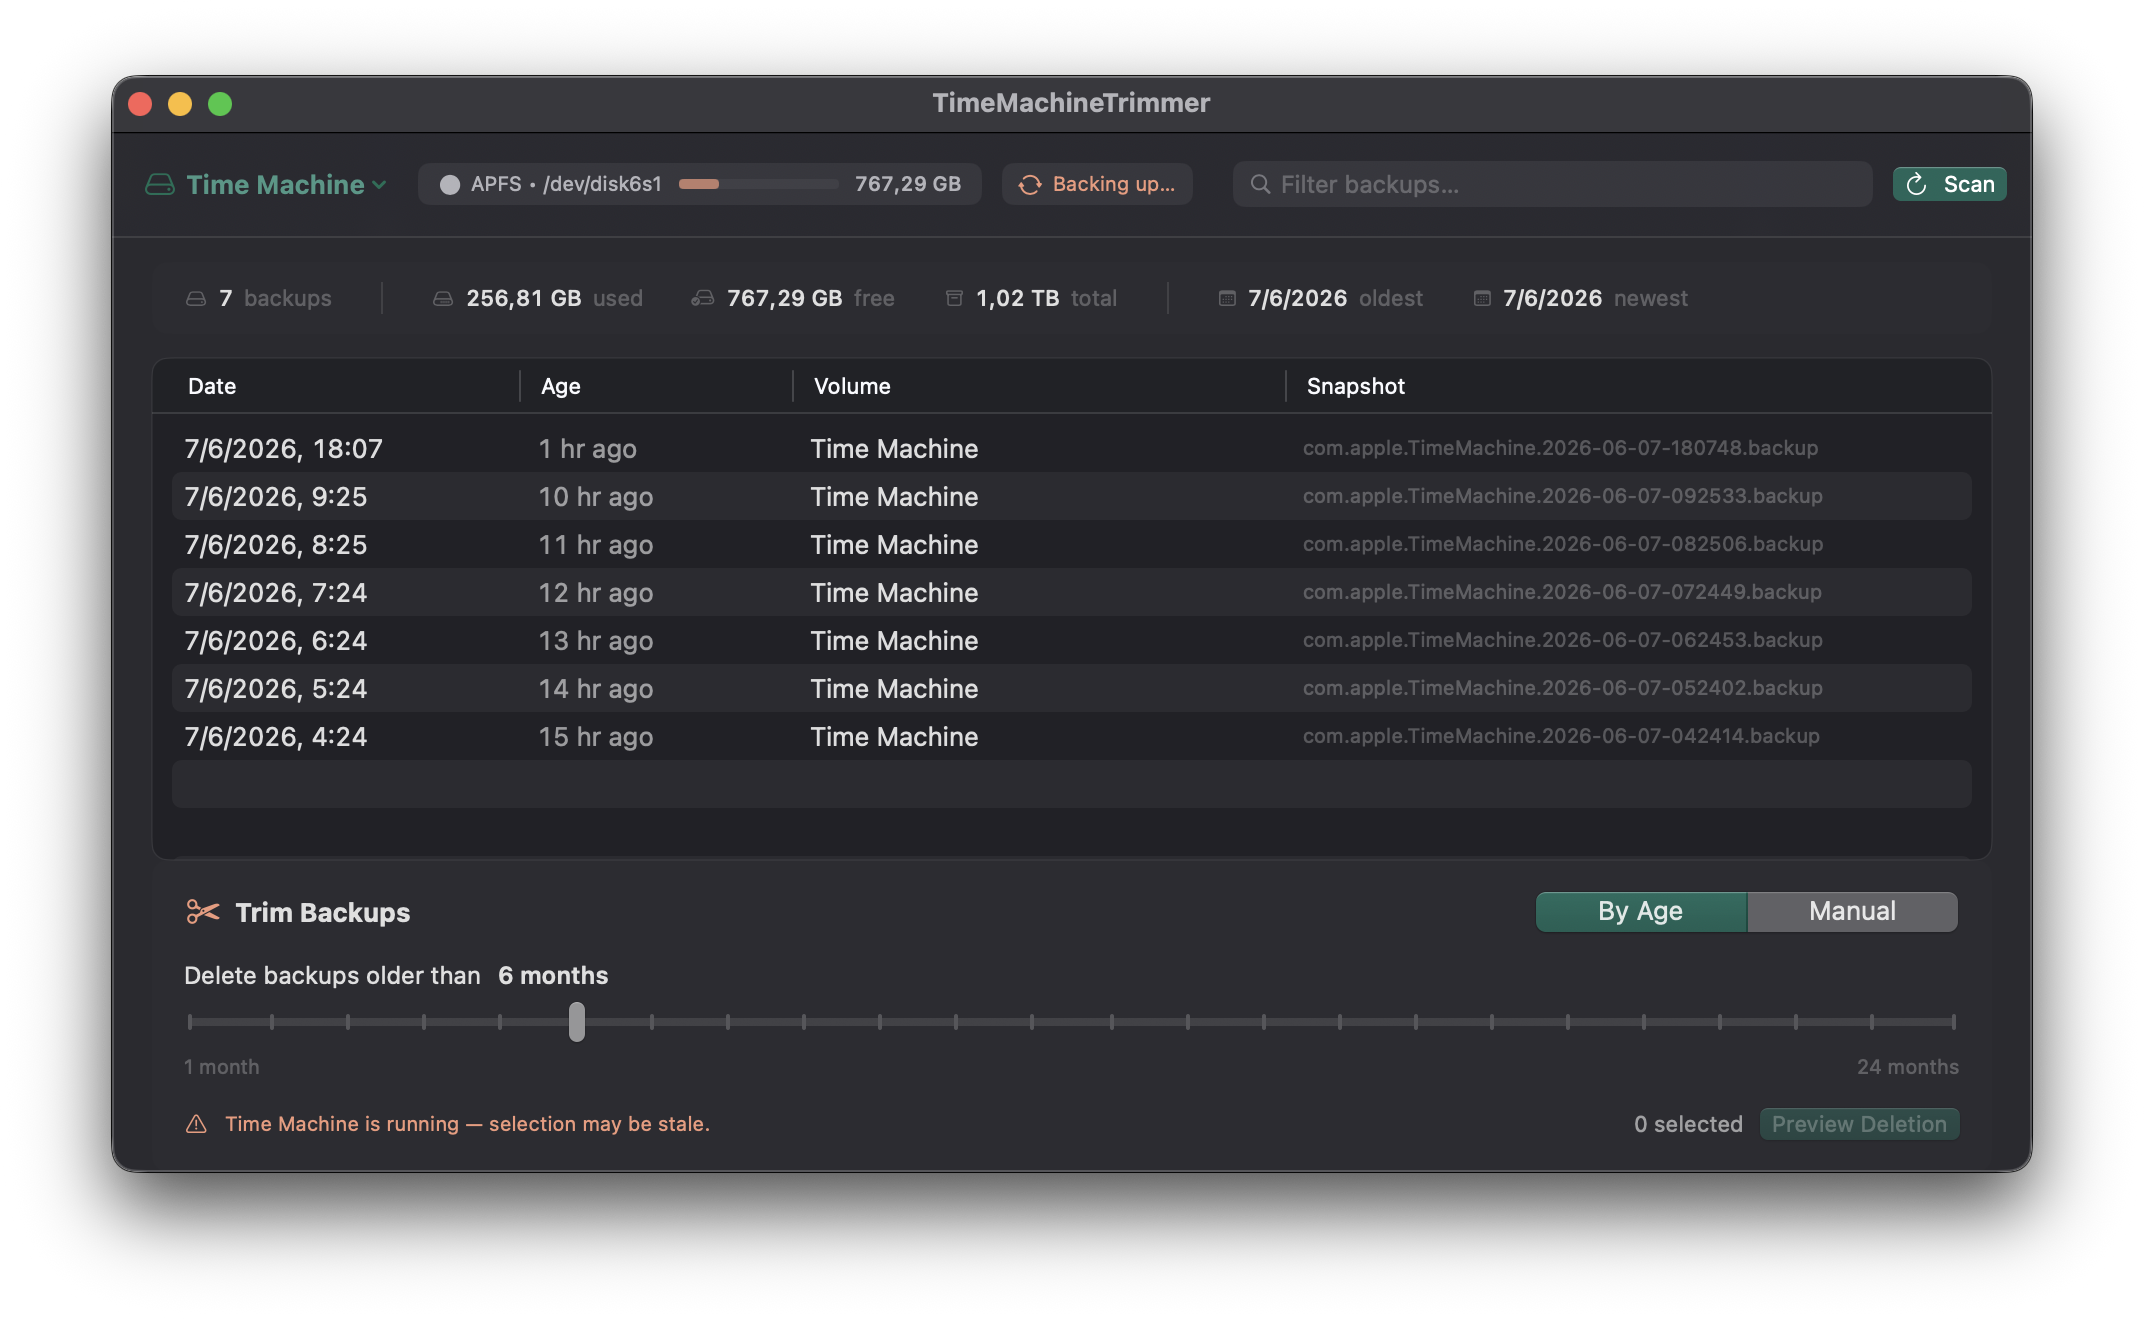The width and height of the screenshot is (2144, 1320).
Task: Click the Scan button
Action: [1949, 184]
